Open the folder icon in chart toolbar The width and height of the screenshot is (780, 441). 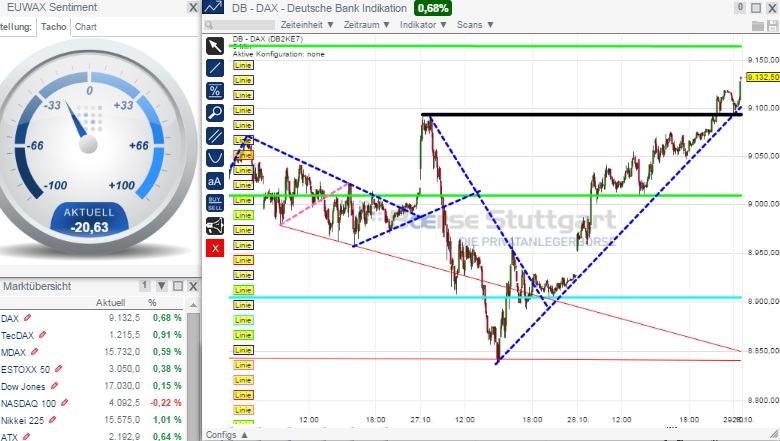click(x=758, y=26)
